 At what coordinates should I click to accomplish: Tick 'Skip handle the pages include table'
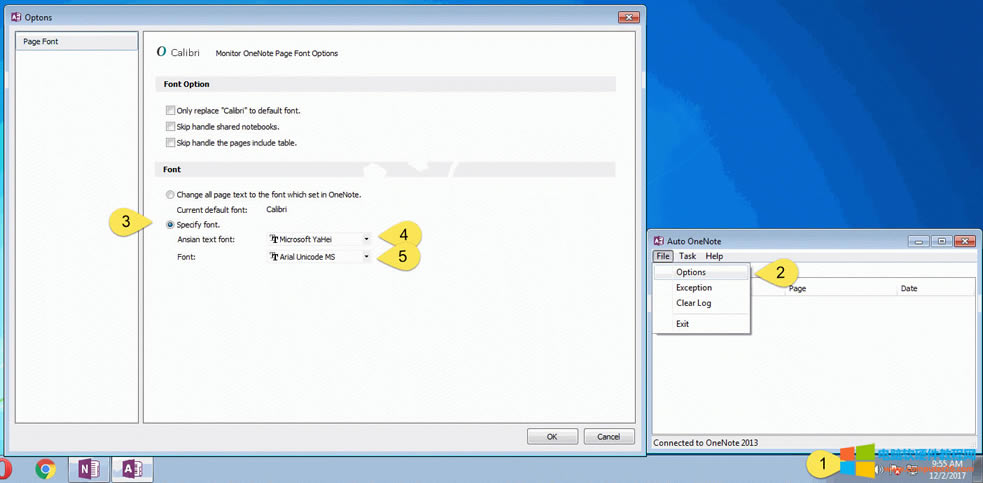[170, 143]
